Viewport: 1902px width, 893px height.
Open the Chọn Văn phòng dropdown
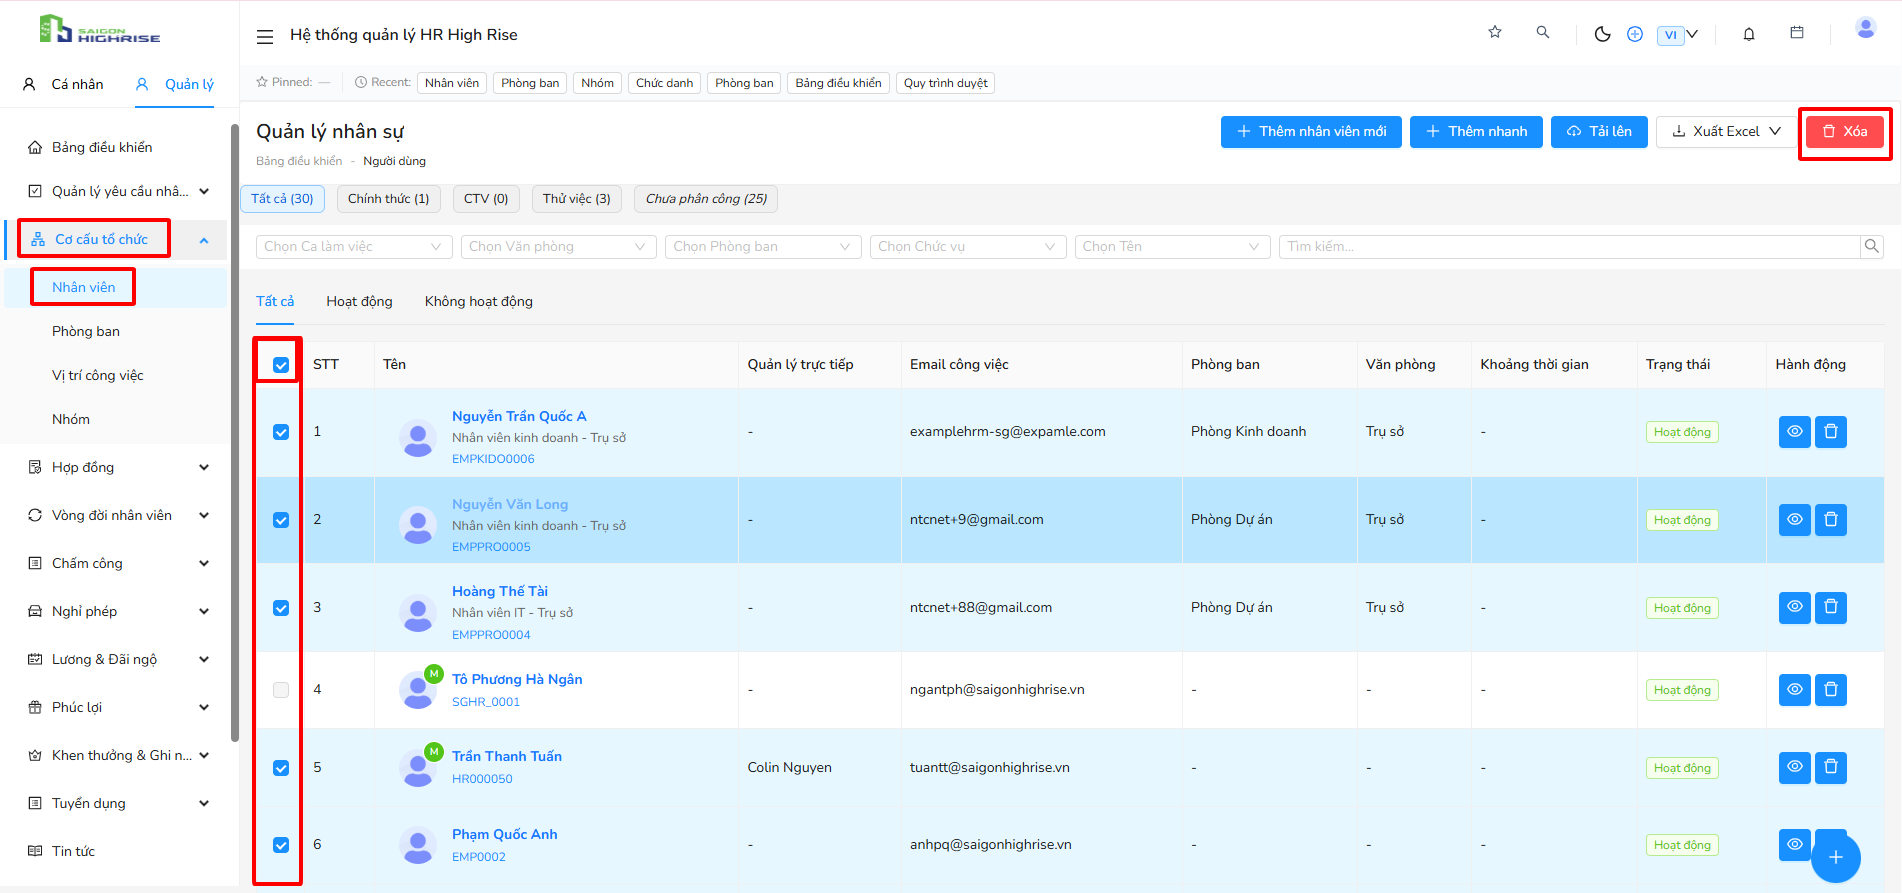pyautogui.click(x=558, y=247)
